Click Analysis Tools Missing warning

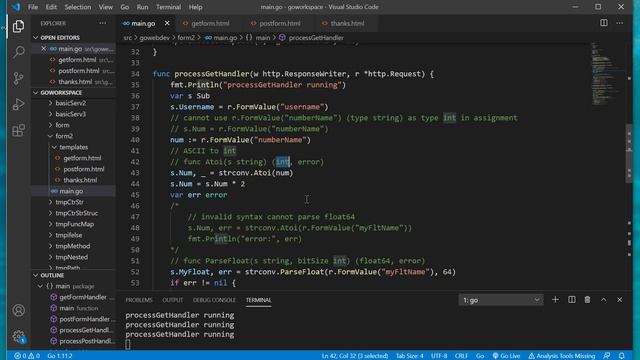tap(562, 356)
